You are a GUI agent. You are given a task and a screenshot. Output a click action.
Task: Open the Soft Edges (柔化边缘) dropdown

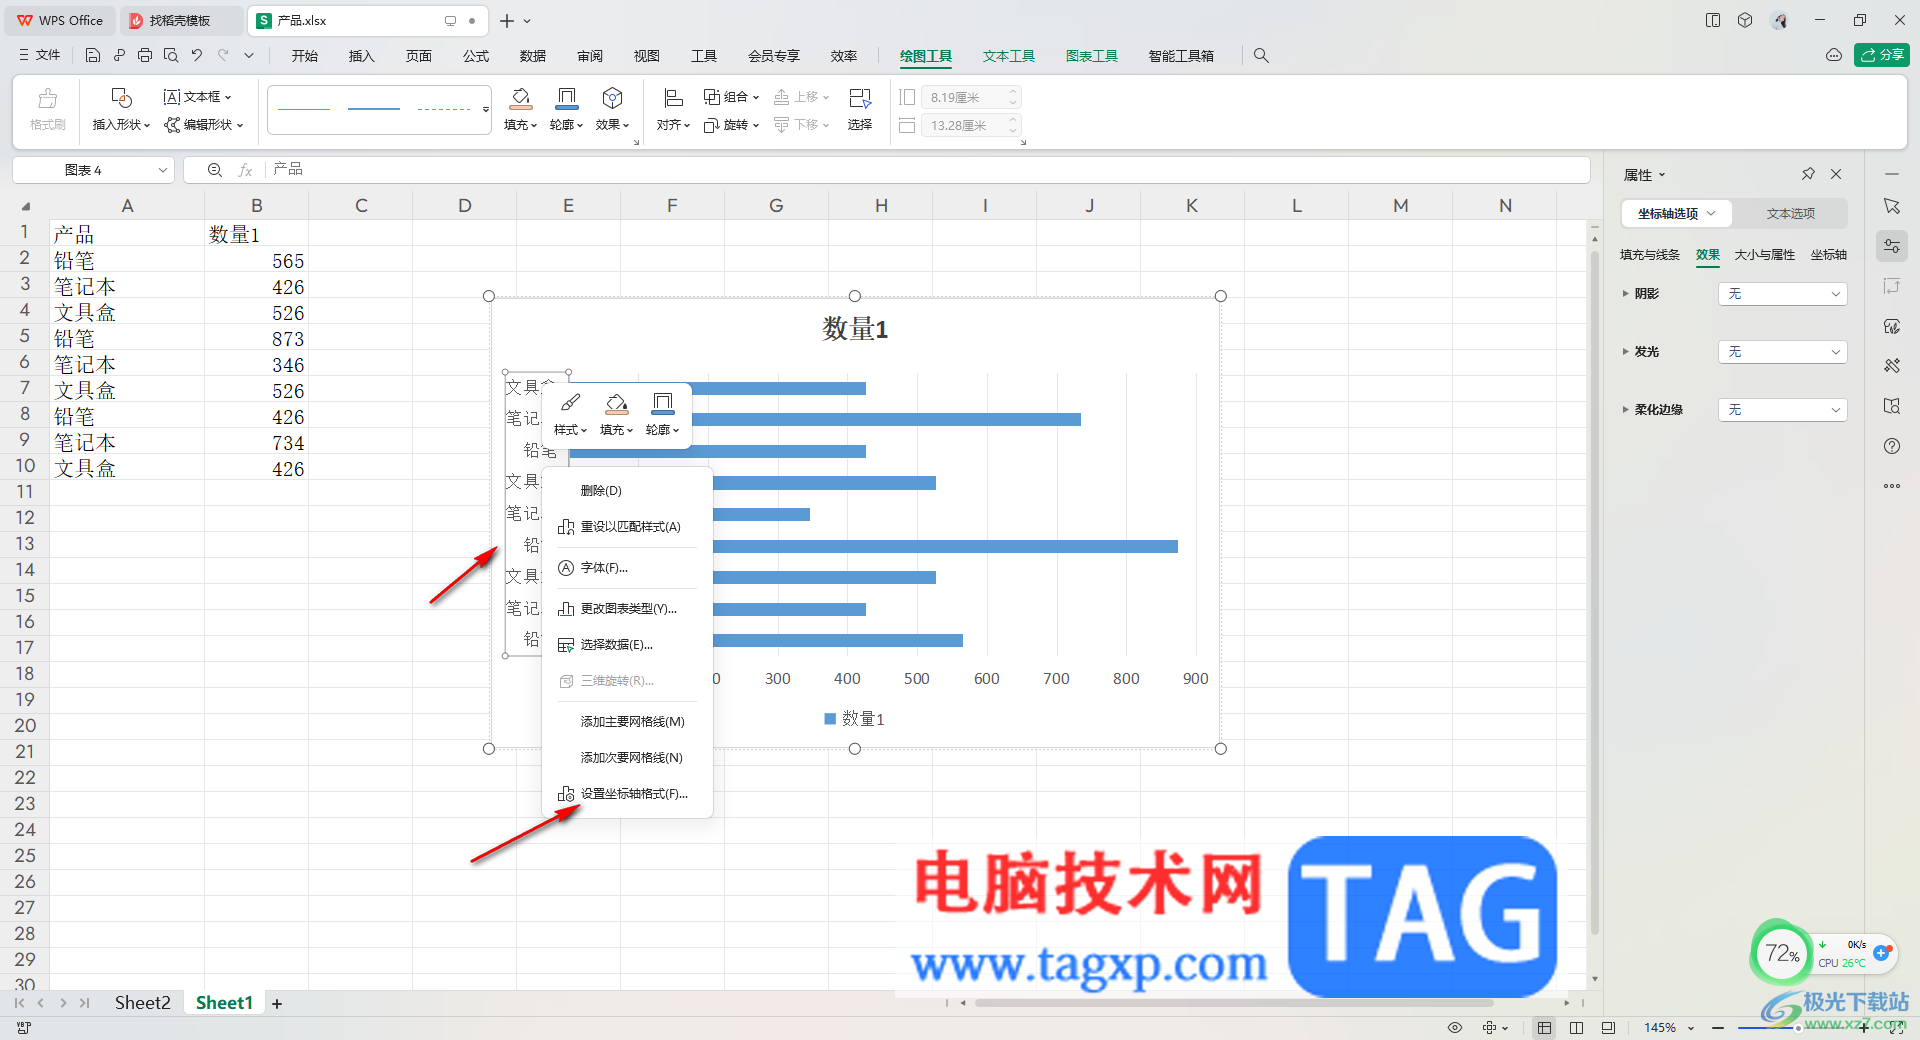1782,410
